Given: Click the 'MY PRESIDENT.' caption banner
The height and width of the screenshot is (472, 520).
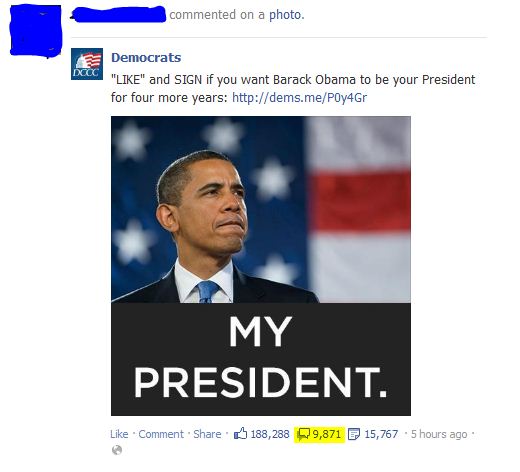Looking at the screenshot, I should coord(261,359).
